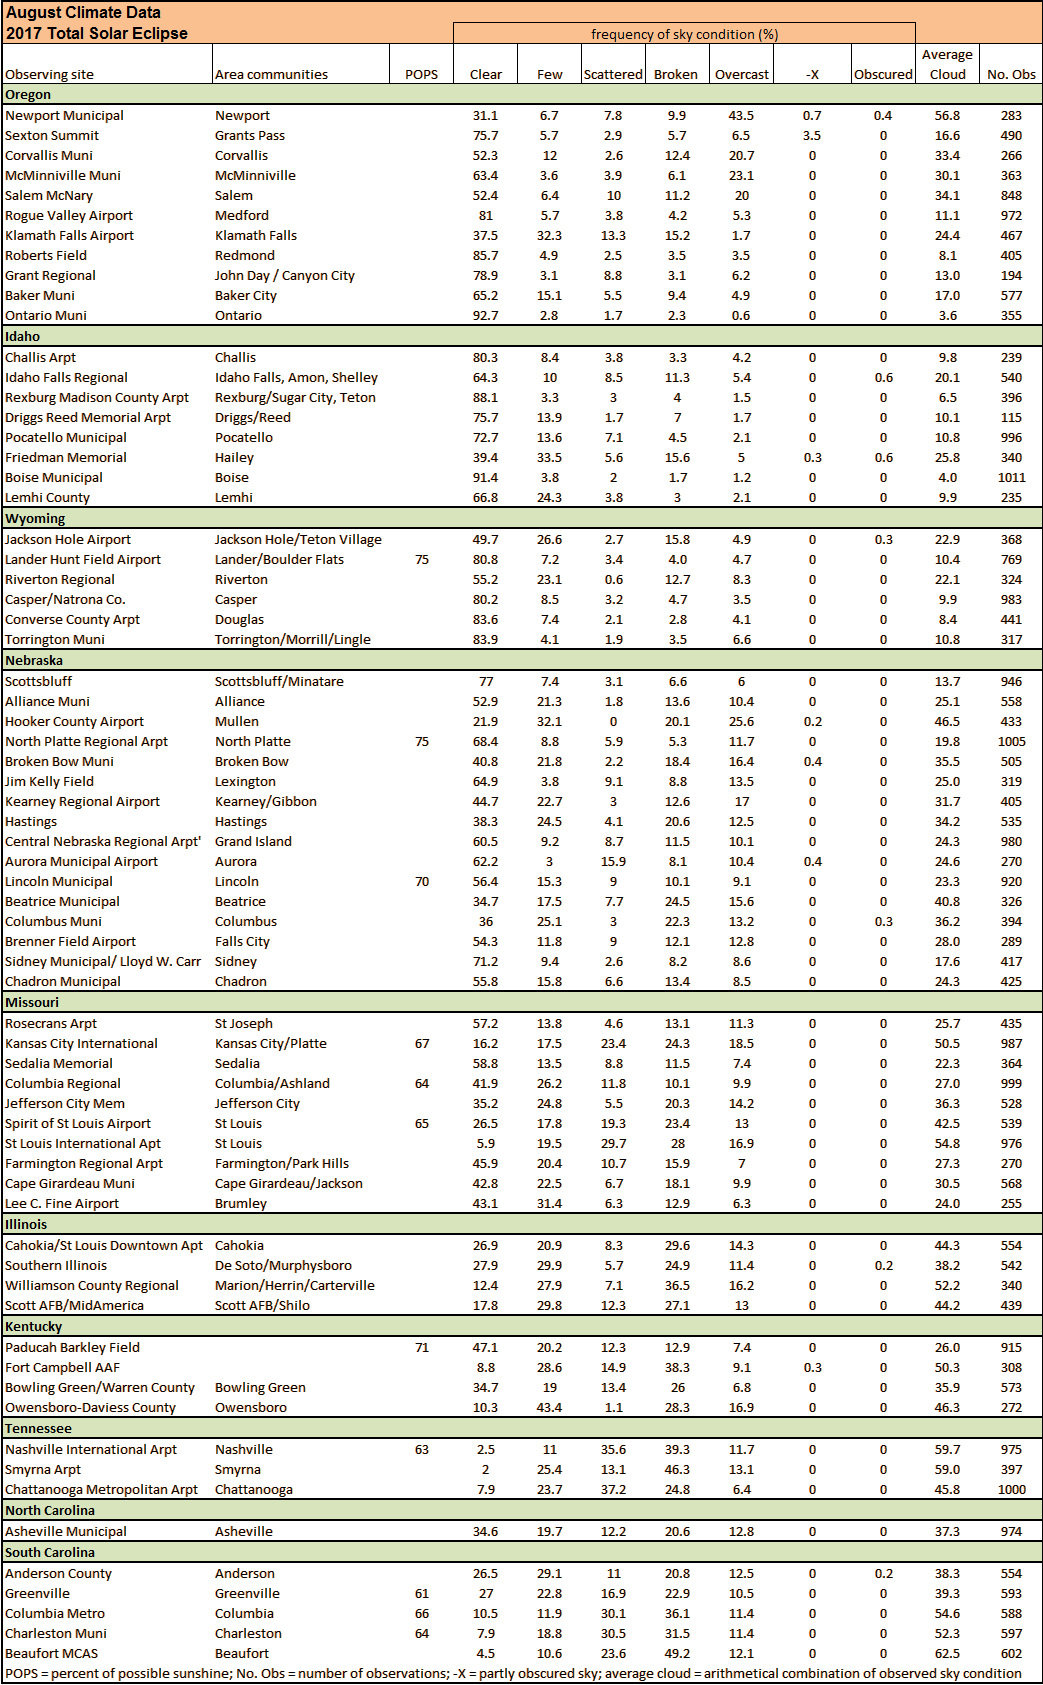Image resolution: width=1043 pixels, height=1685 pixels.
Task: Click the Nebraska section header
Action: [521, 661]
